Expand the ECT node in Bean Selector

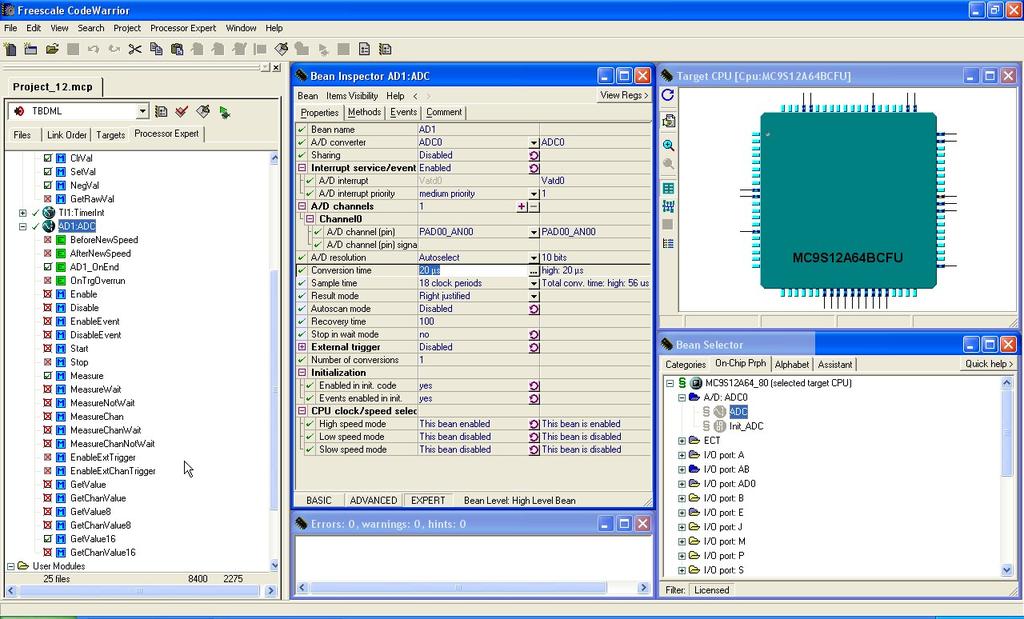click(682, 441)
